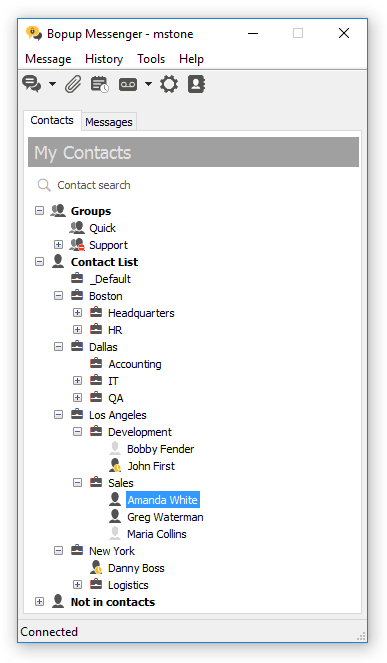Click John First's away status icon
Viewport: 387px width, 663px height.
115,466
